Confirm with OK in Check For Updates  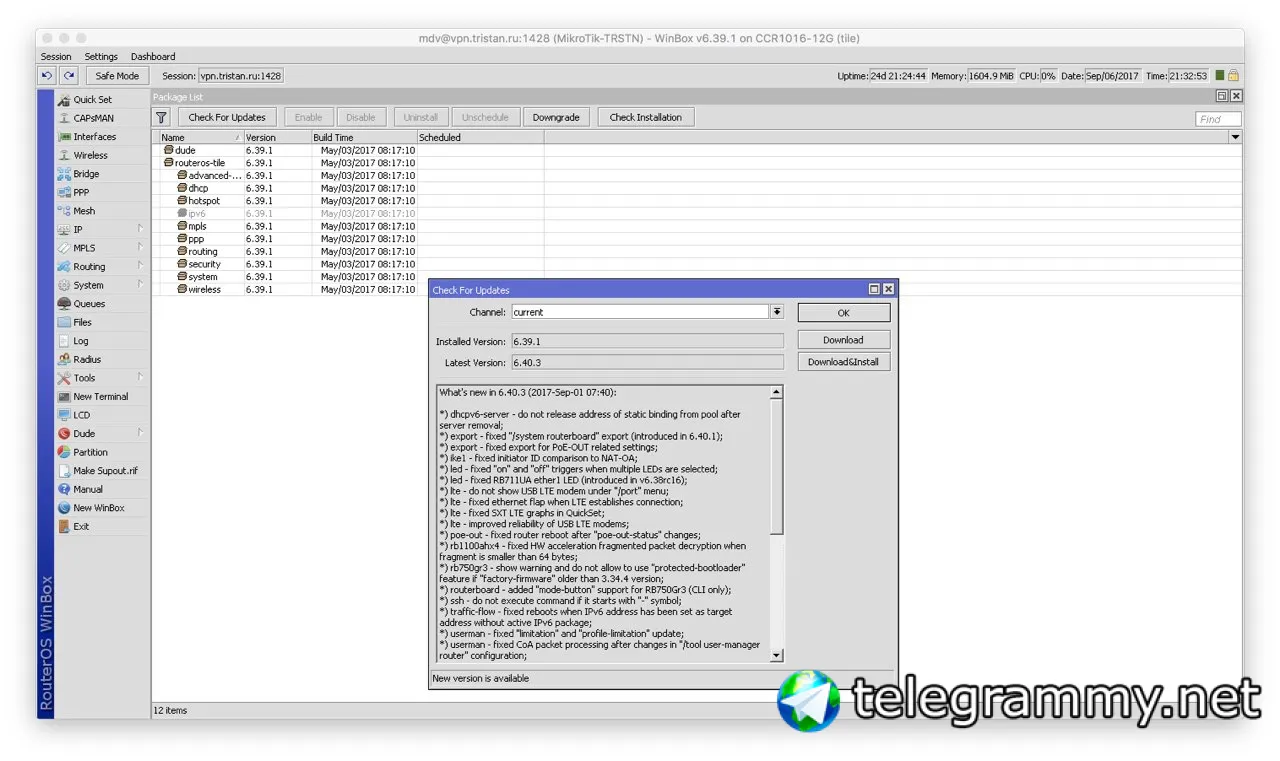pyautogui.click(x=843, y=313)
